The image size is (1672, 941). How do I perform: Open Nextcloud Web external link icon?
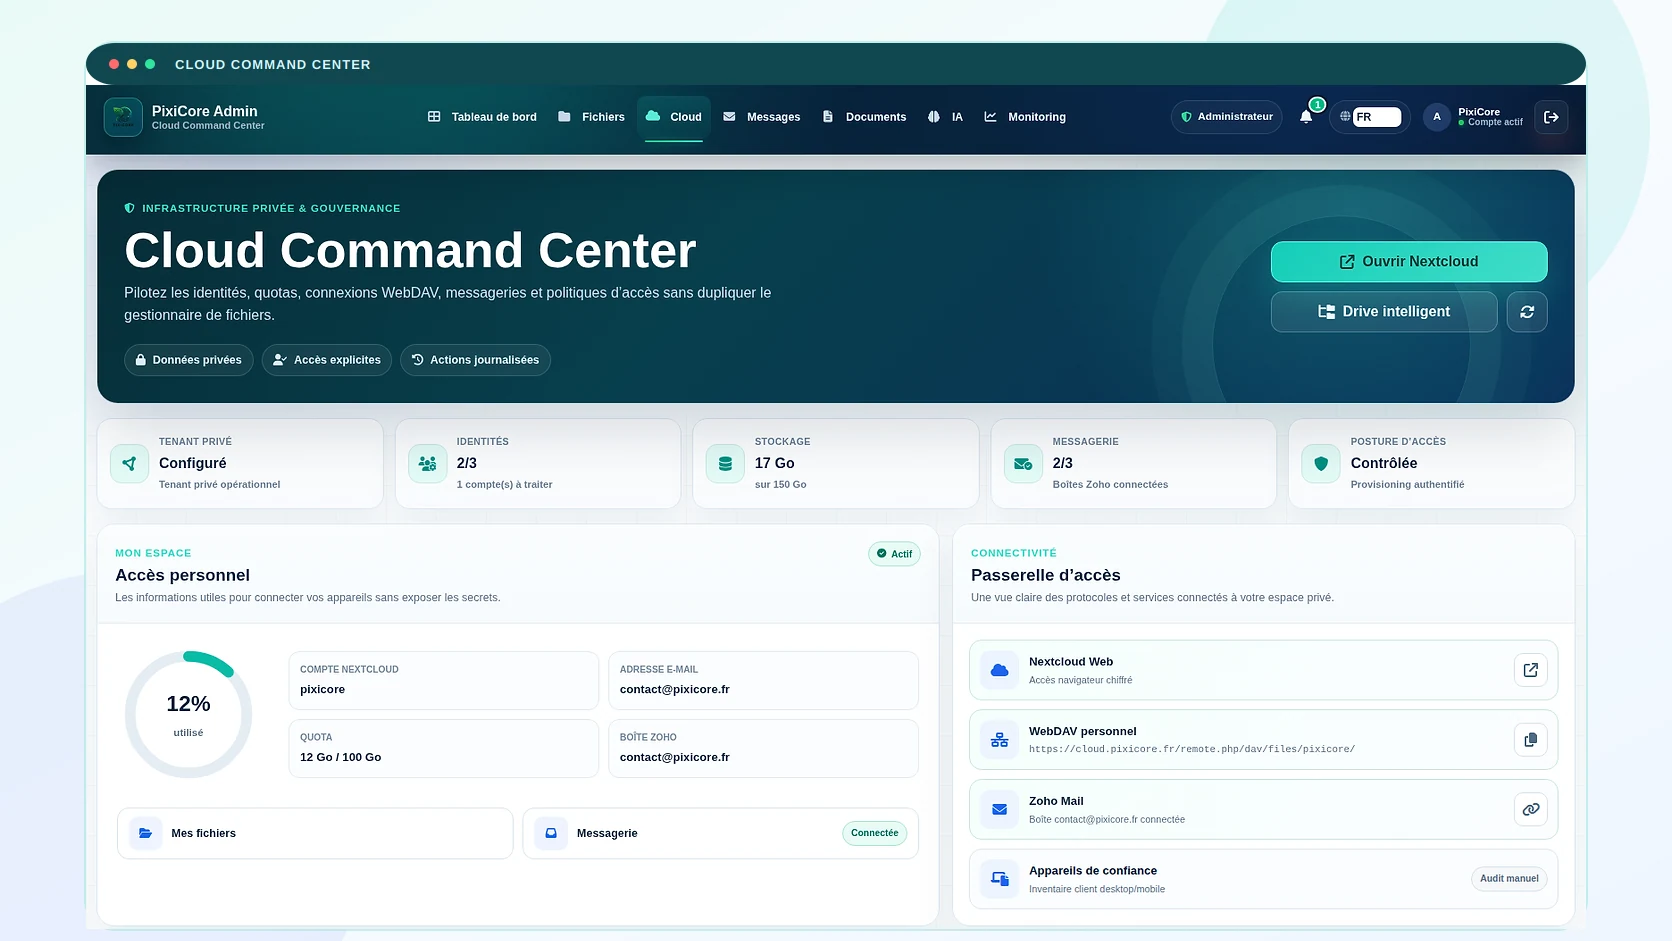point(1531,670)
